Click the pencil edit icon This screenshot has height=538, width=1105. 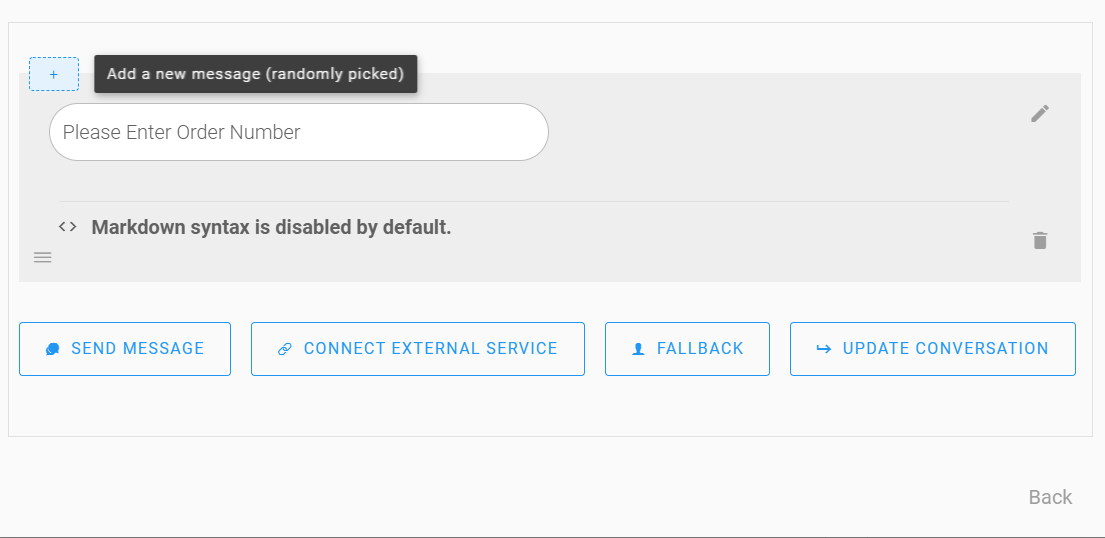click(x=1040, y=114)
